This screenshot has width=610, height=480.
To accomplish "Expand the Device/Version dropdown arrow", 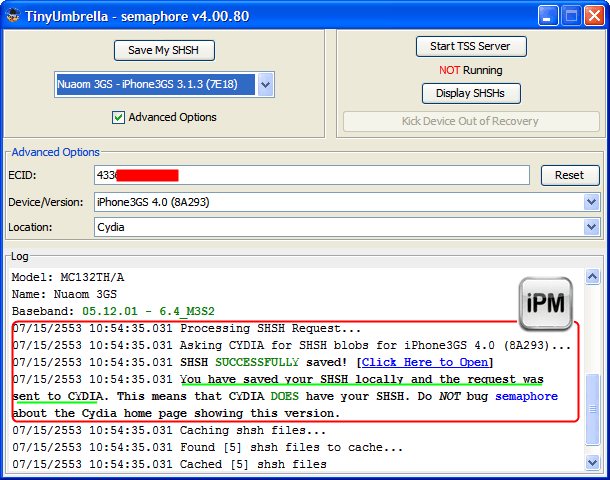I will (591, 202).
